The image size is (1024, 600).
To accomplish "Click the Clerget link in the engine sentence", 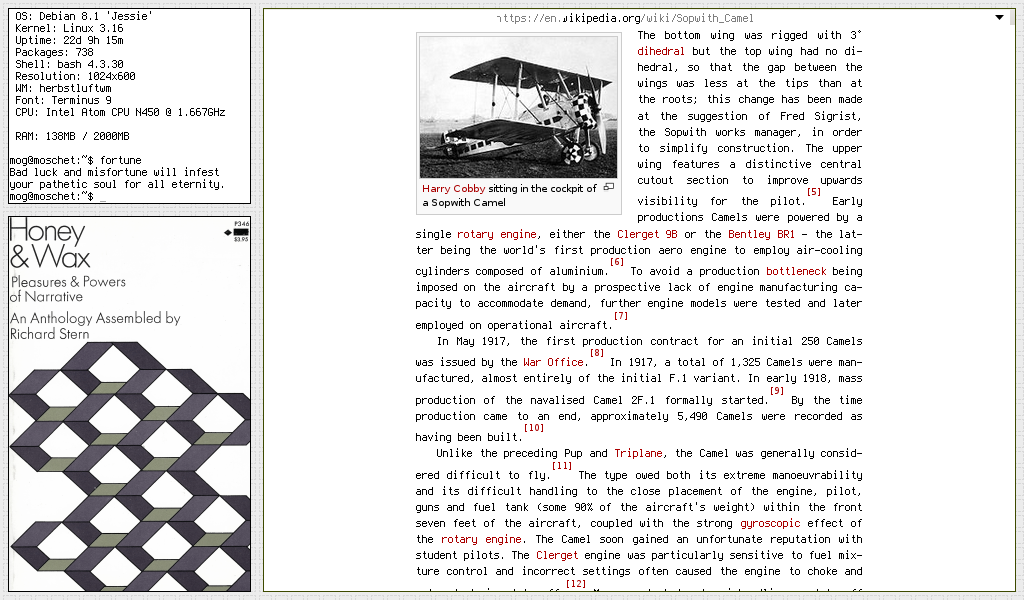I will click(557, 555).
